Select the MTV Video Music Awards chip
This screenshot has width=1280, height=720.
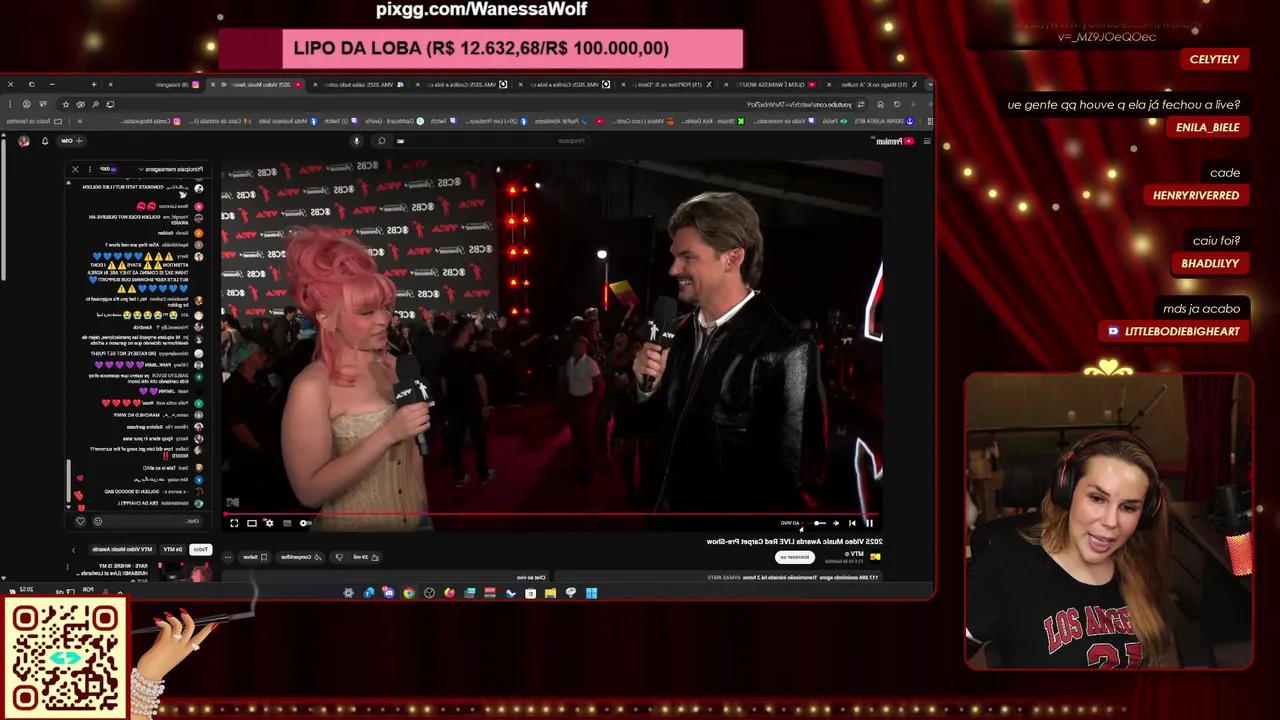(122, 549)
